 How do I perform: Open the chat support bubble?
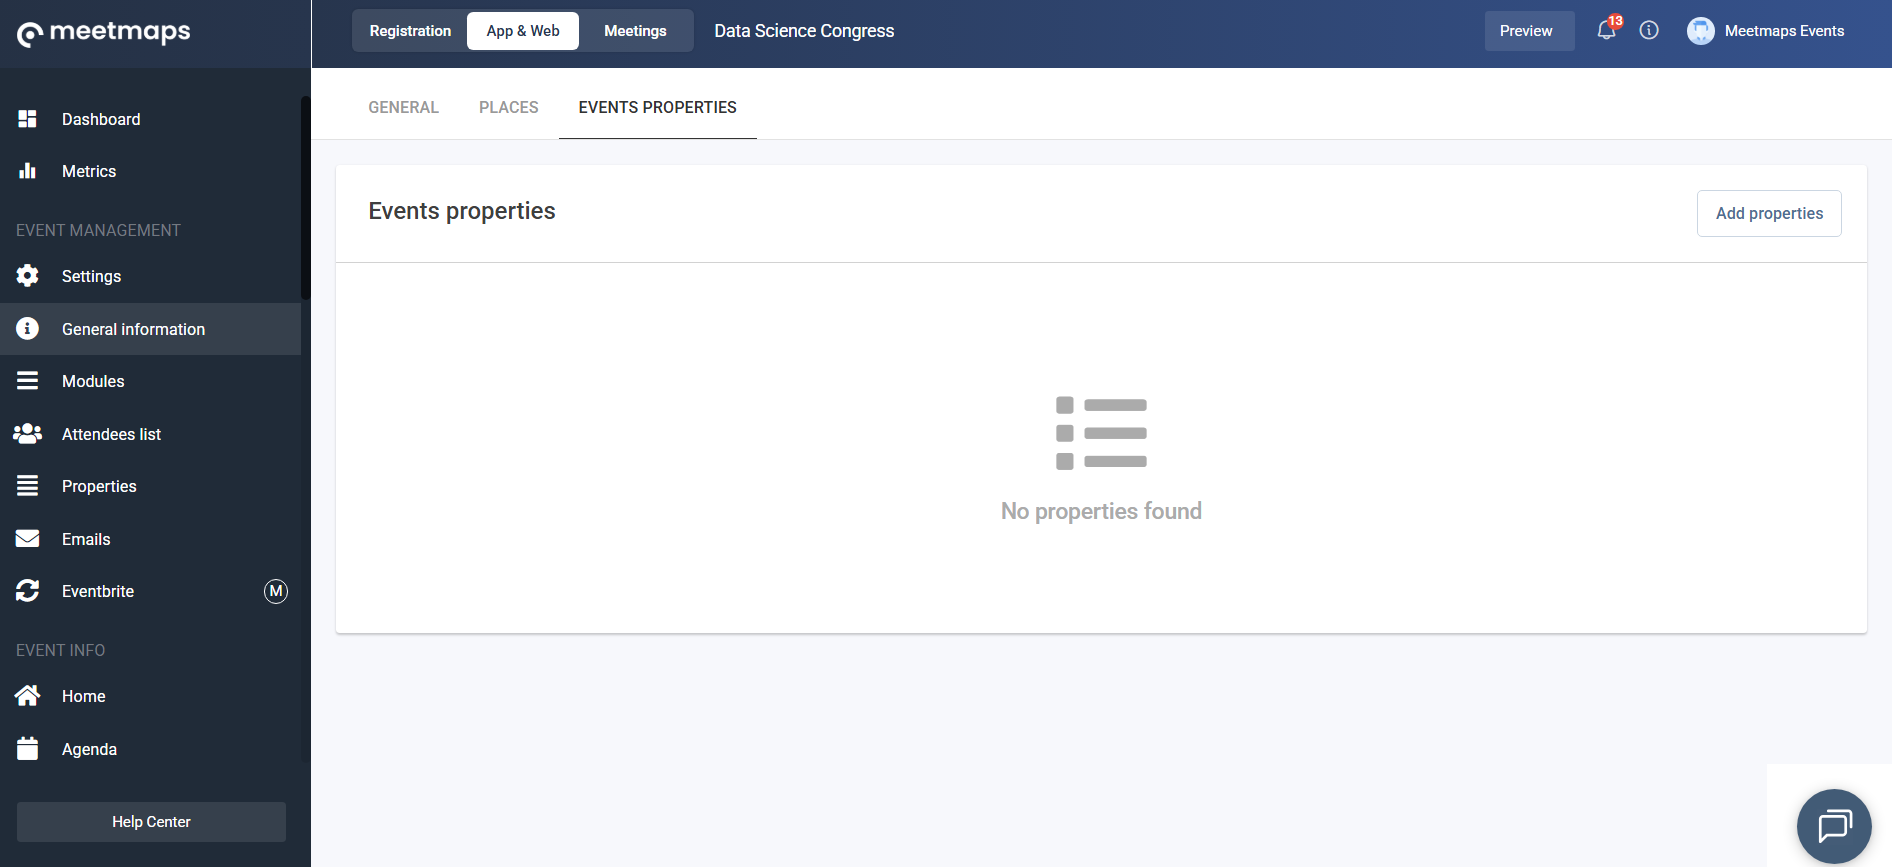[x=1834, y=826]
